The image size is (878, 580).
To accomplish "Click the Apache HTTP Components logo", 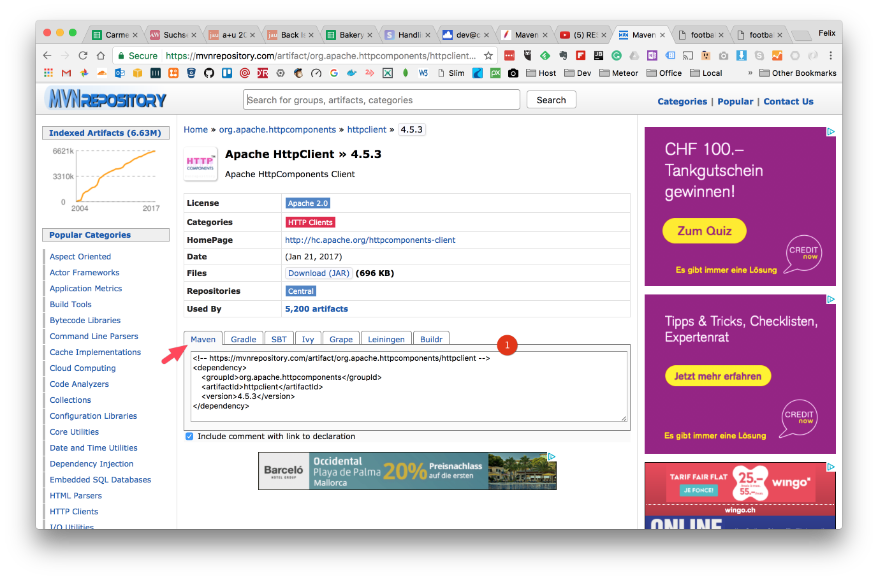I will (201, 165).
